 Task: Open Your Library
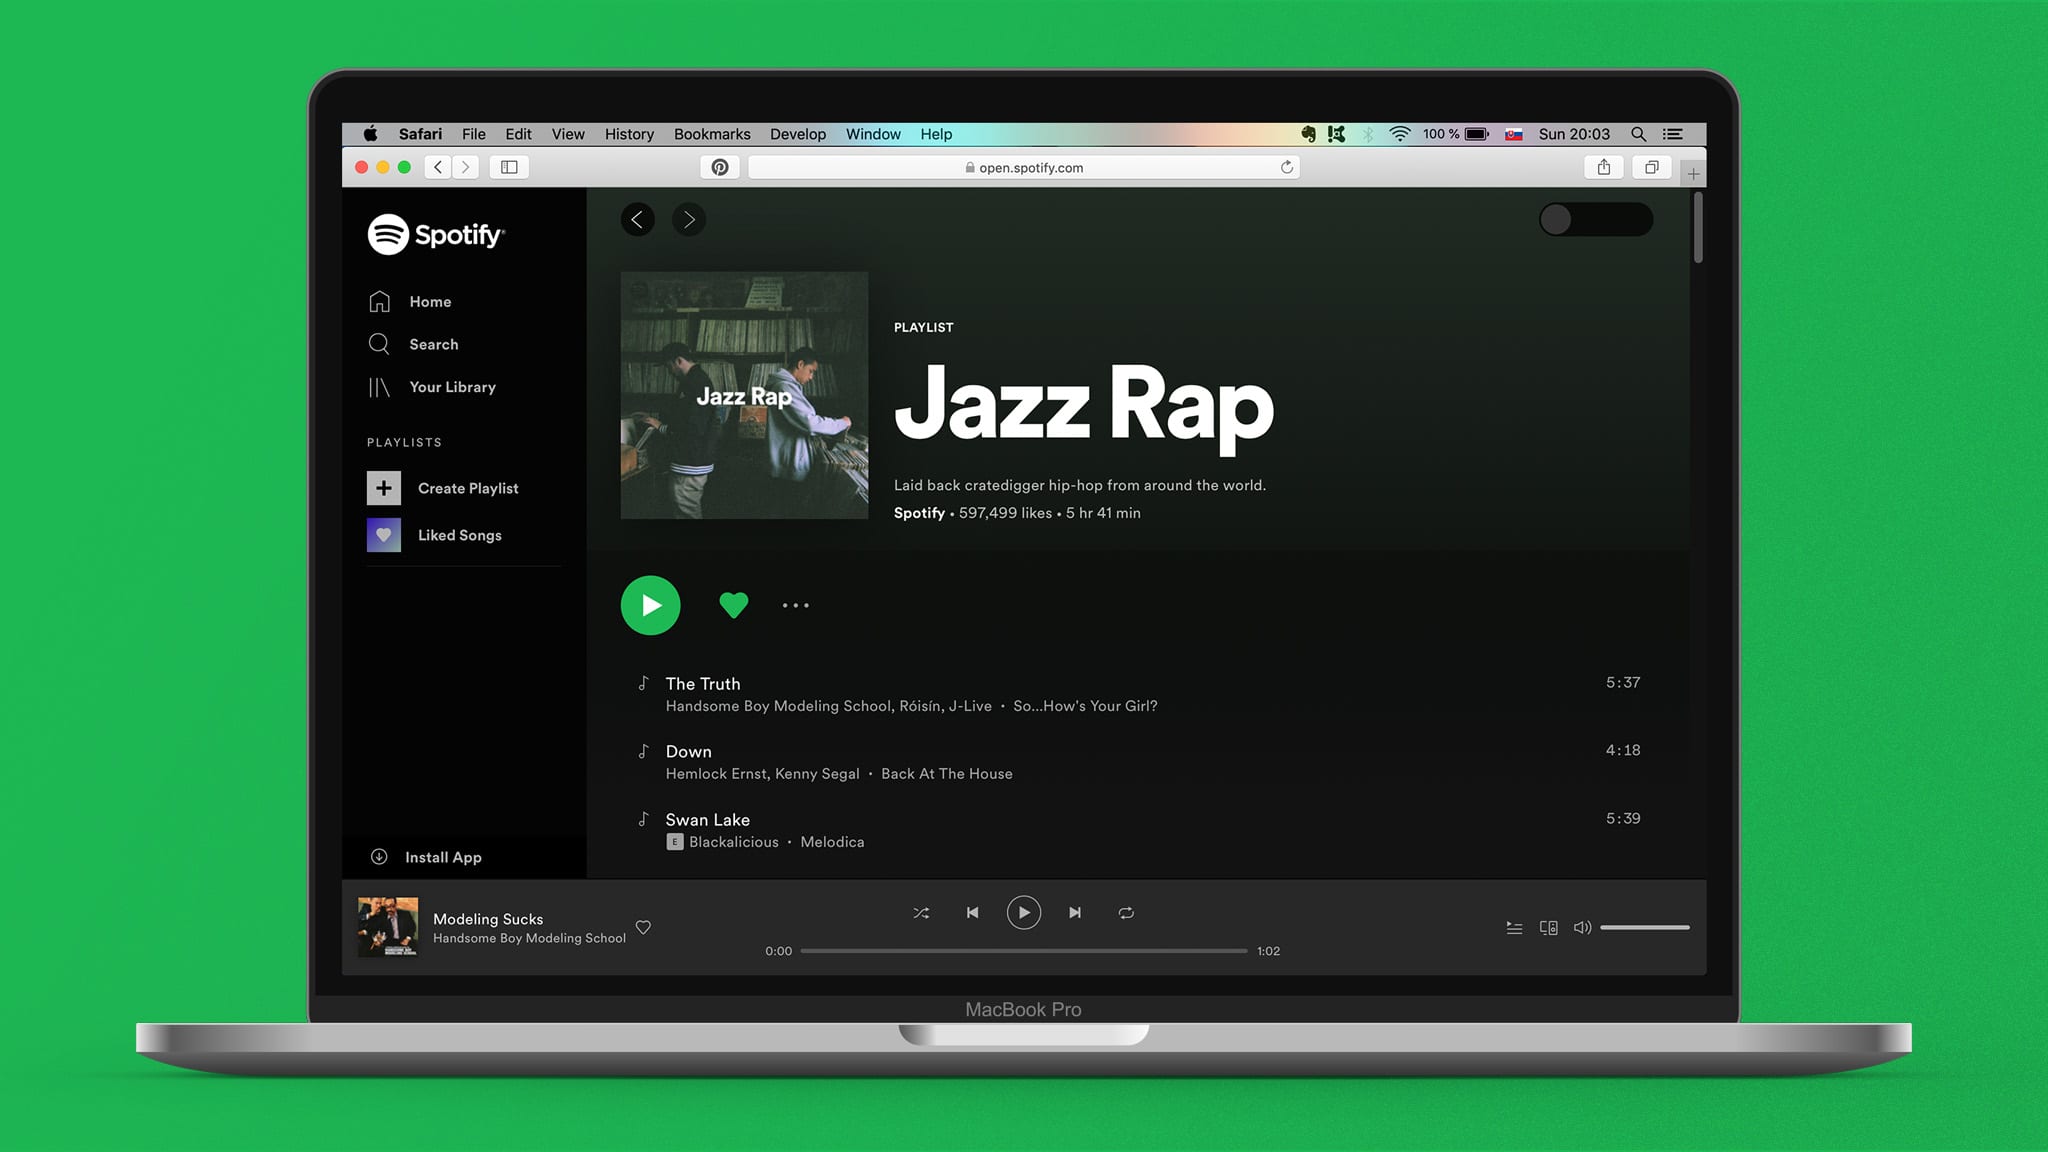tap(432, 387)
